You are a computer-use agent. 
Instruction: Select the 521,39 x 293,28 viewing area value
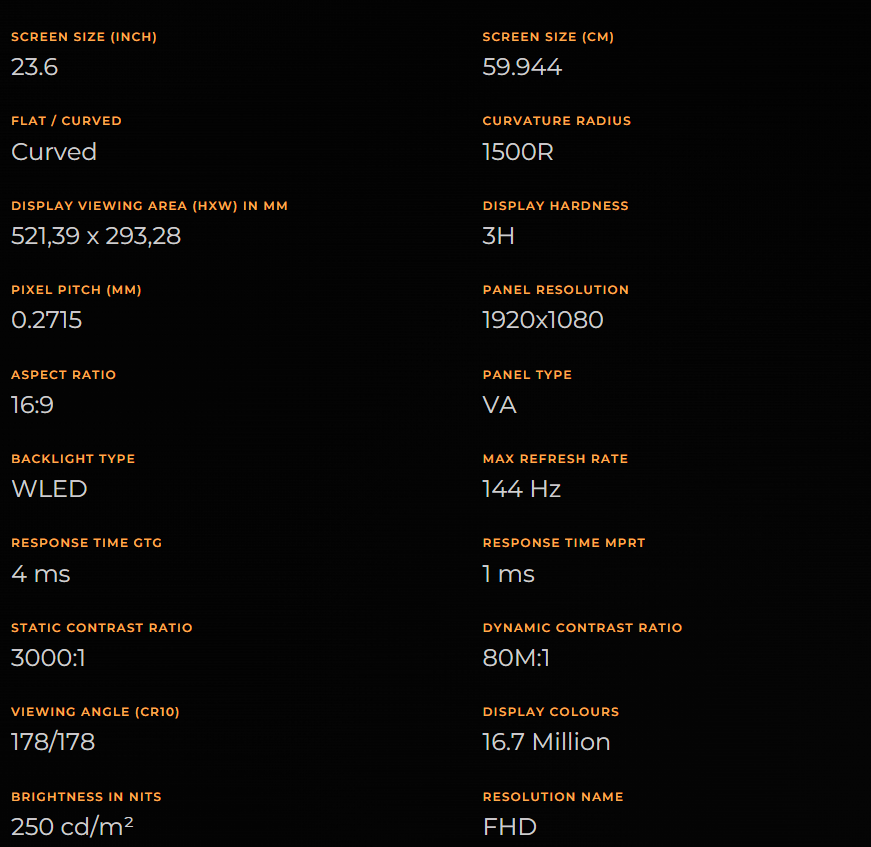[96, 236]
